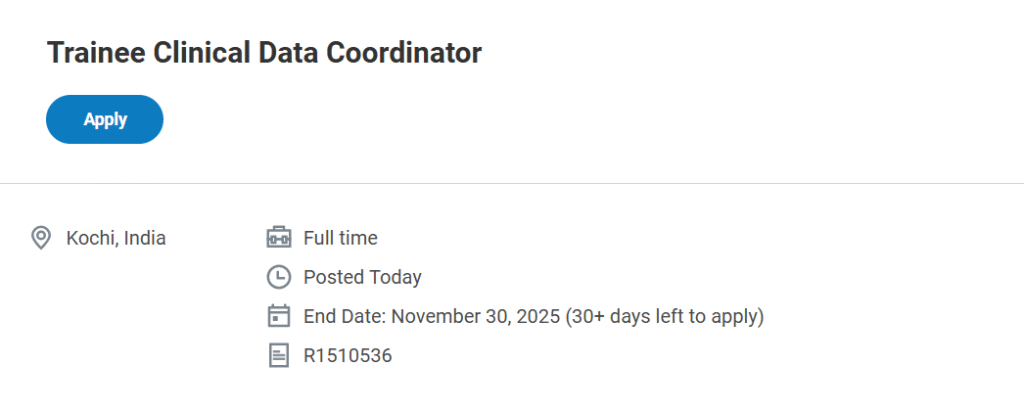
Task: Click the November 30, 2025 date
Action: click(x=475, y=316)
